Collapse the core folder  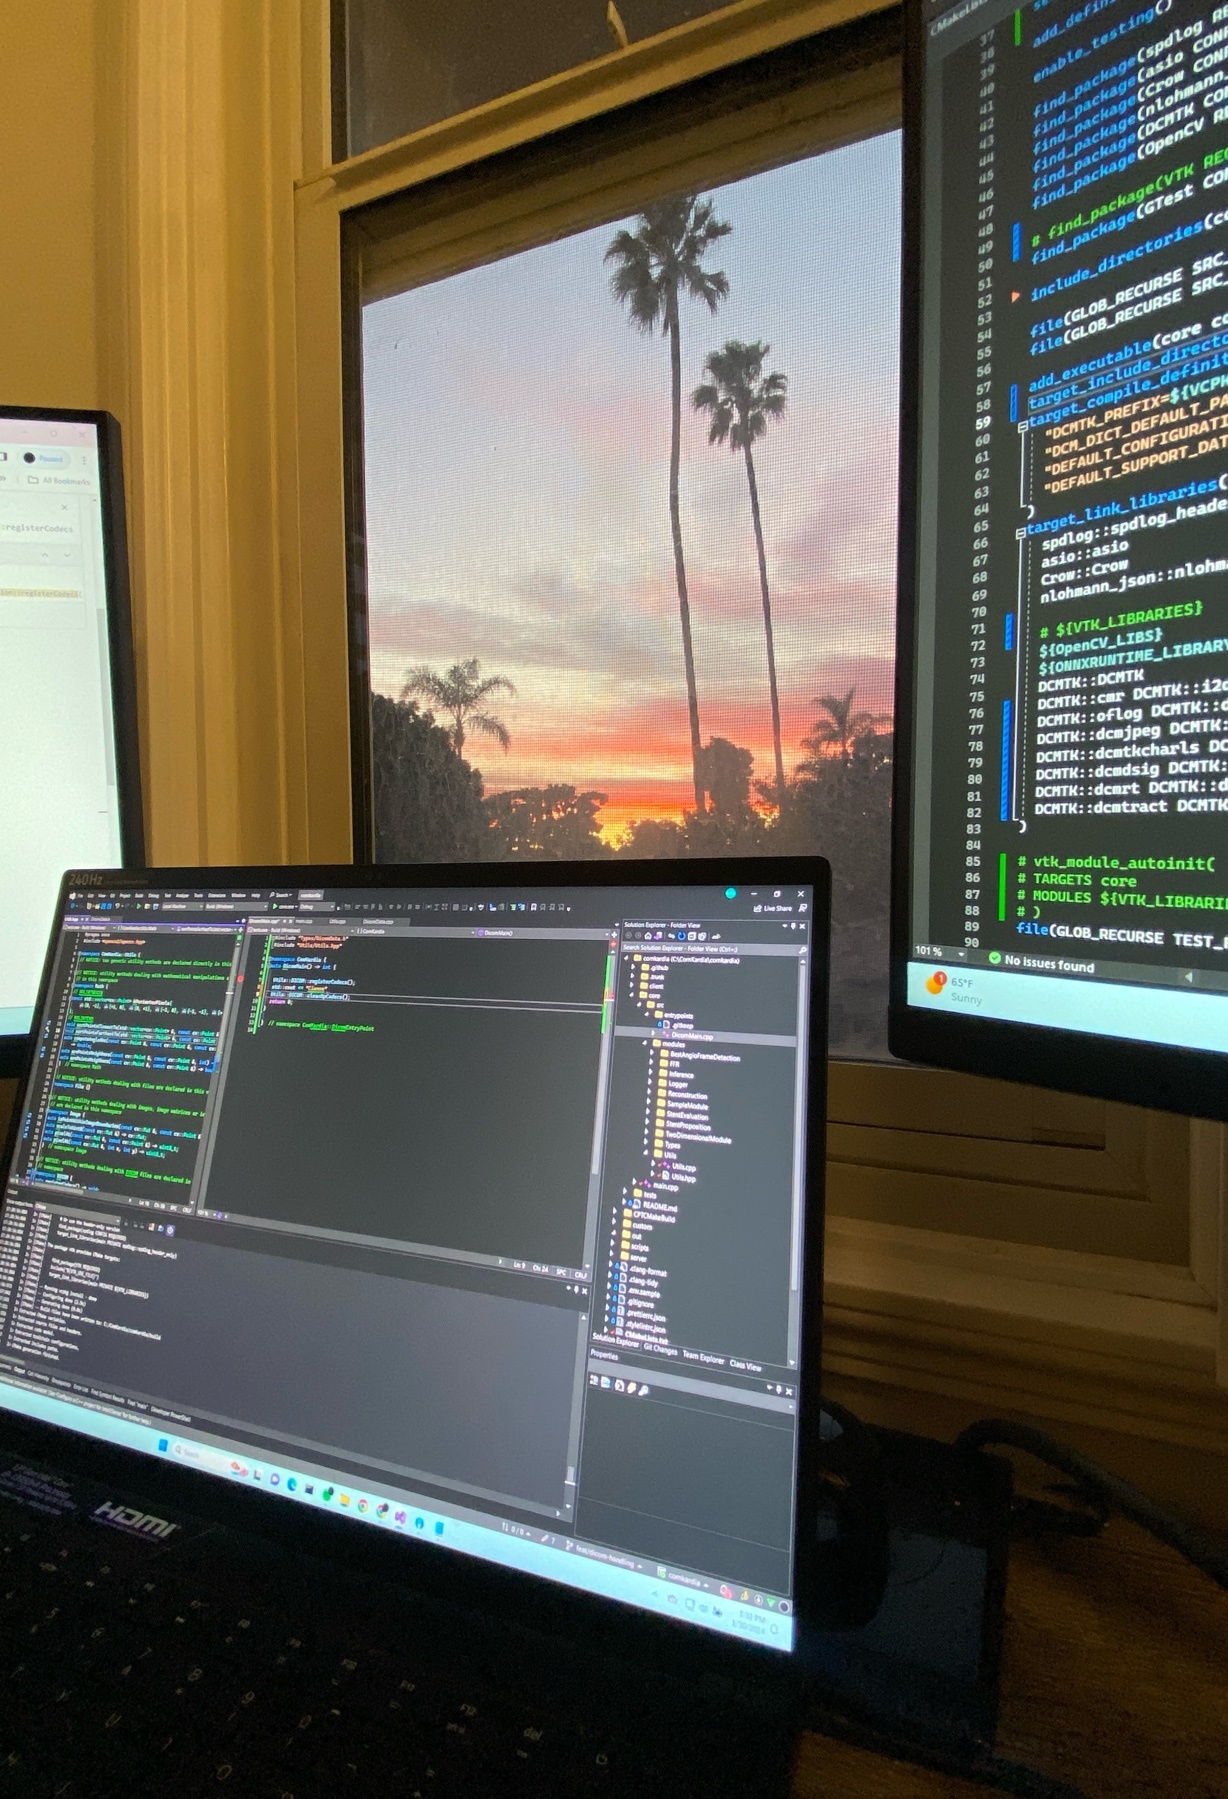tap(631, 995)
